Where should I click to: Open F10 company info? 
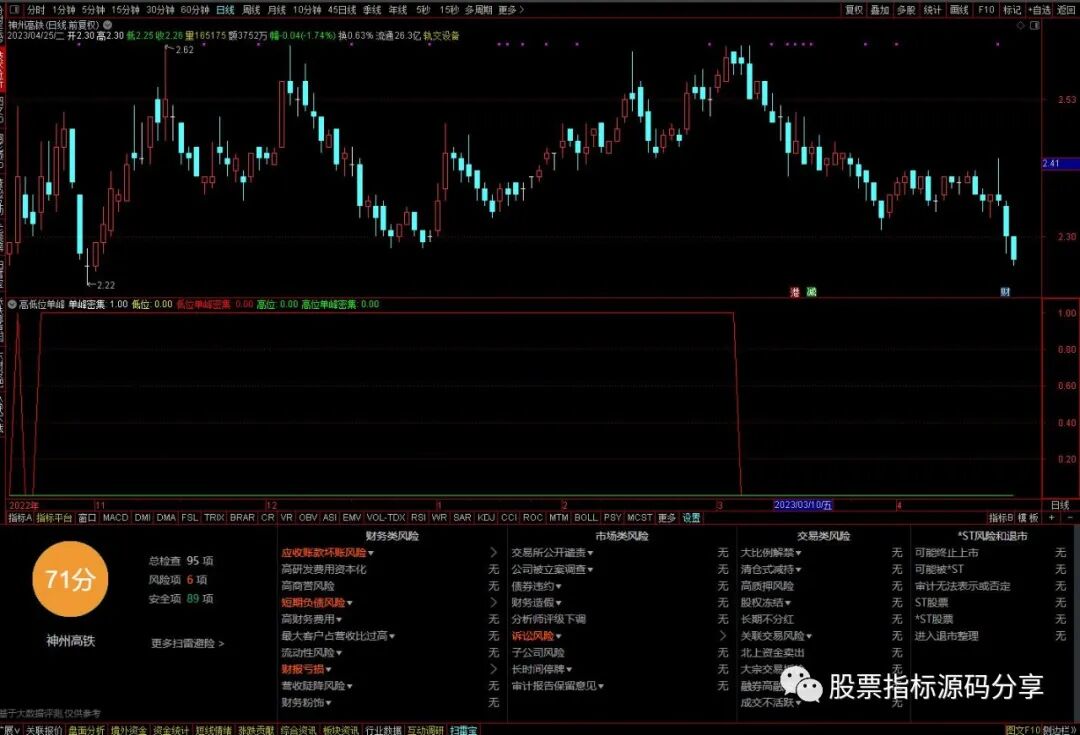coord(986,10)
